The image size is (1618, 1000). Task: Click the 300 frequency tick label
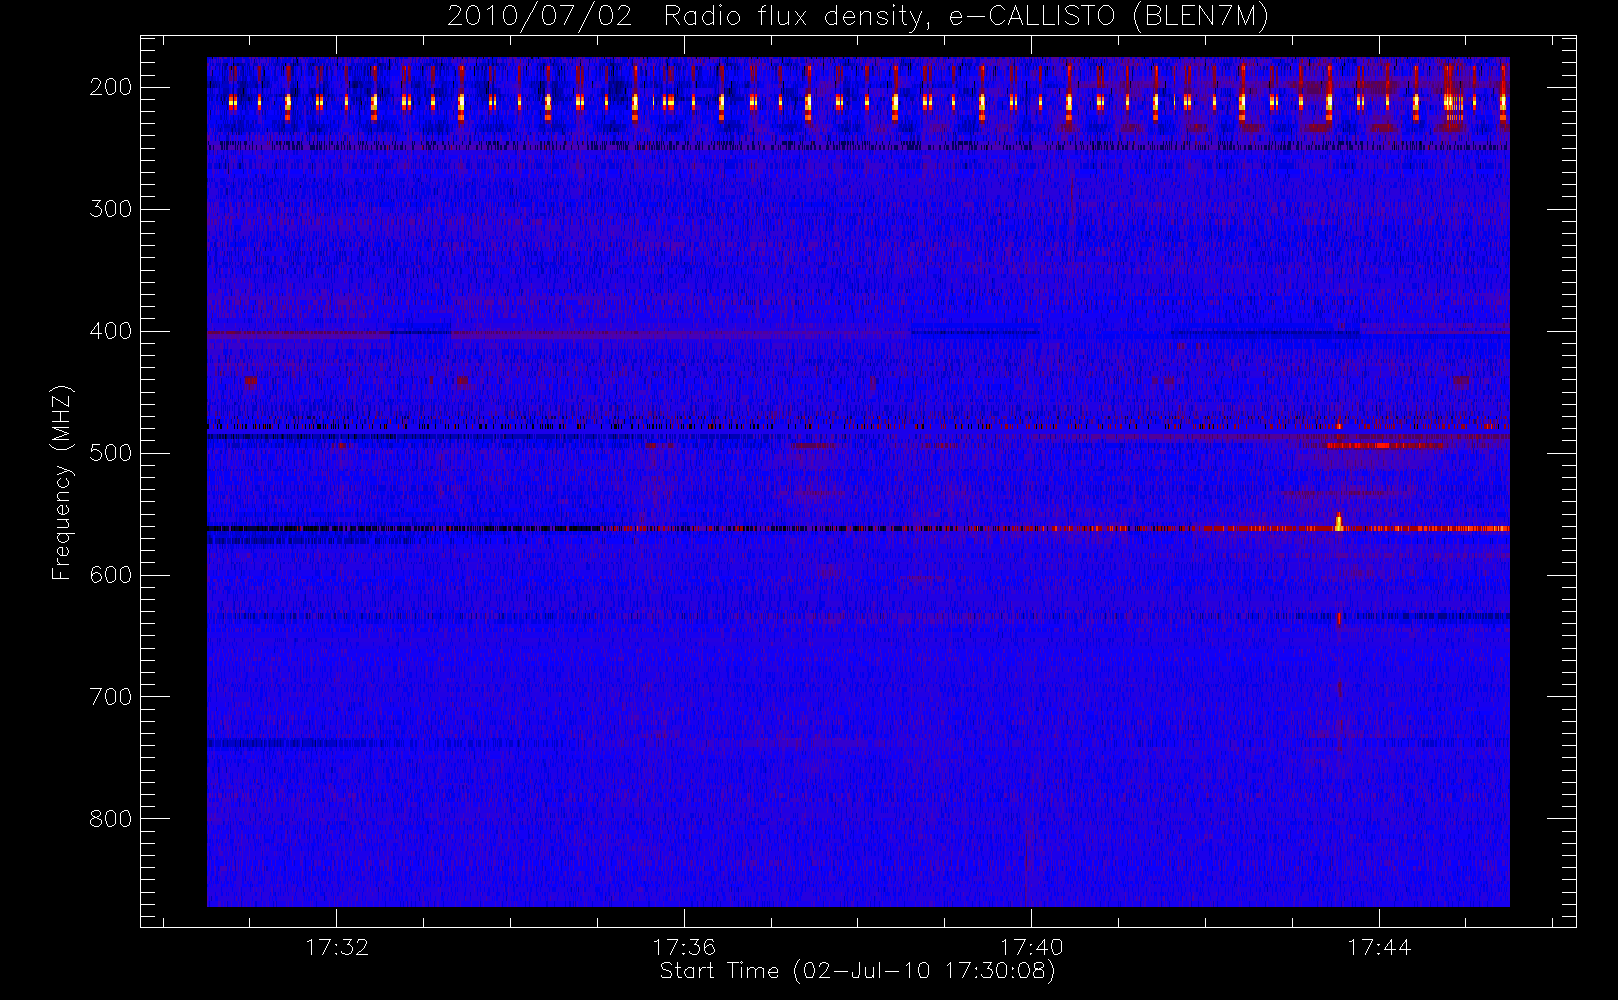[111, 209]
